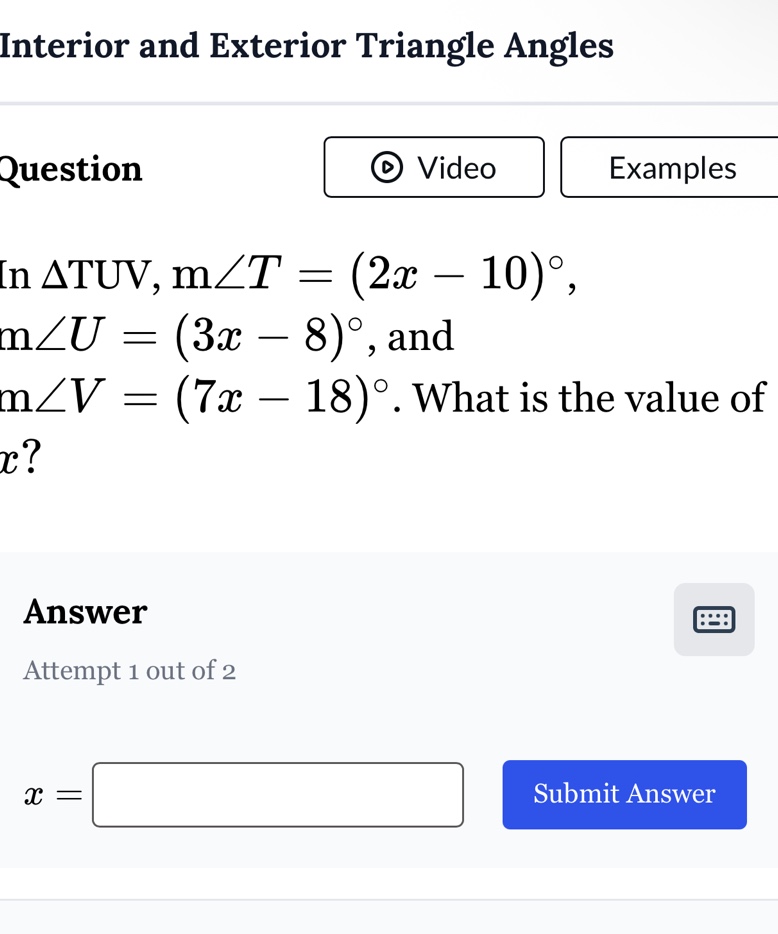Viewport: 778px width, 934px height.
Task: Click the Answer section heading
Action: [86, 611]
